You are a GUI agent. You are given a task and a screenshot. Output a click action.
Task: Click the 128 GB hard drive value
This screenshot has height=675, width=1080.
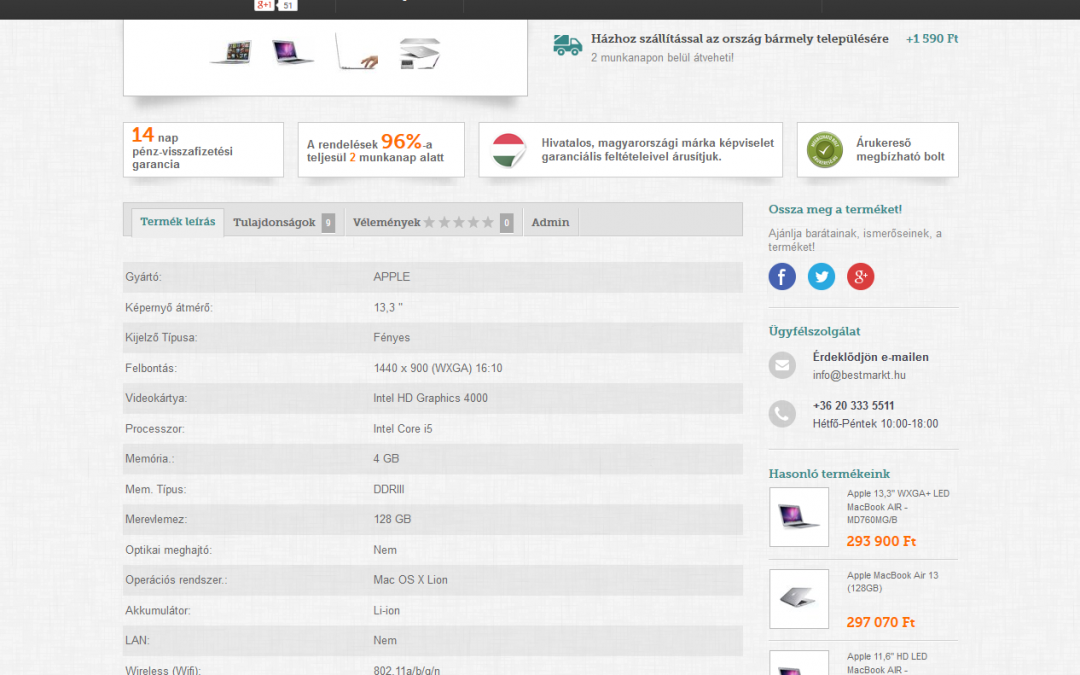tap(393, 519)
